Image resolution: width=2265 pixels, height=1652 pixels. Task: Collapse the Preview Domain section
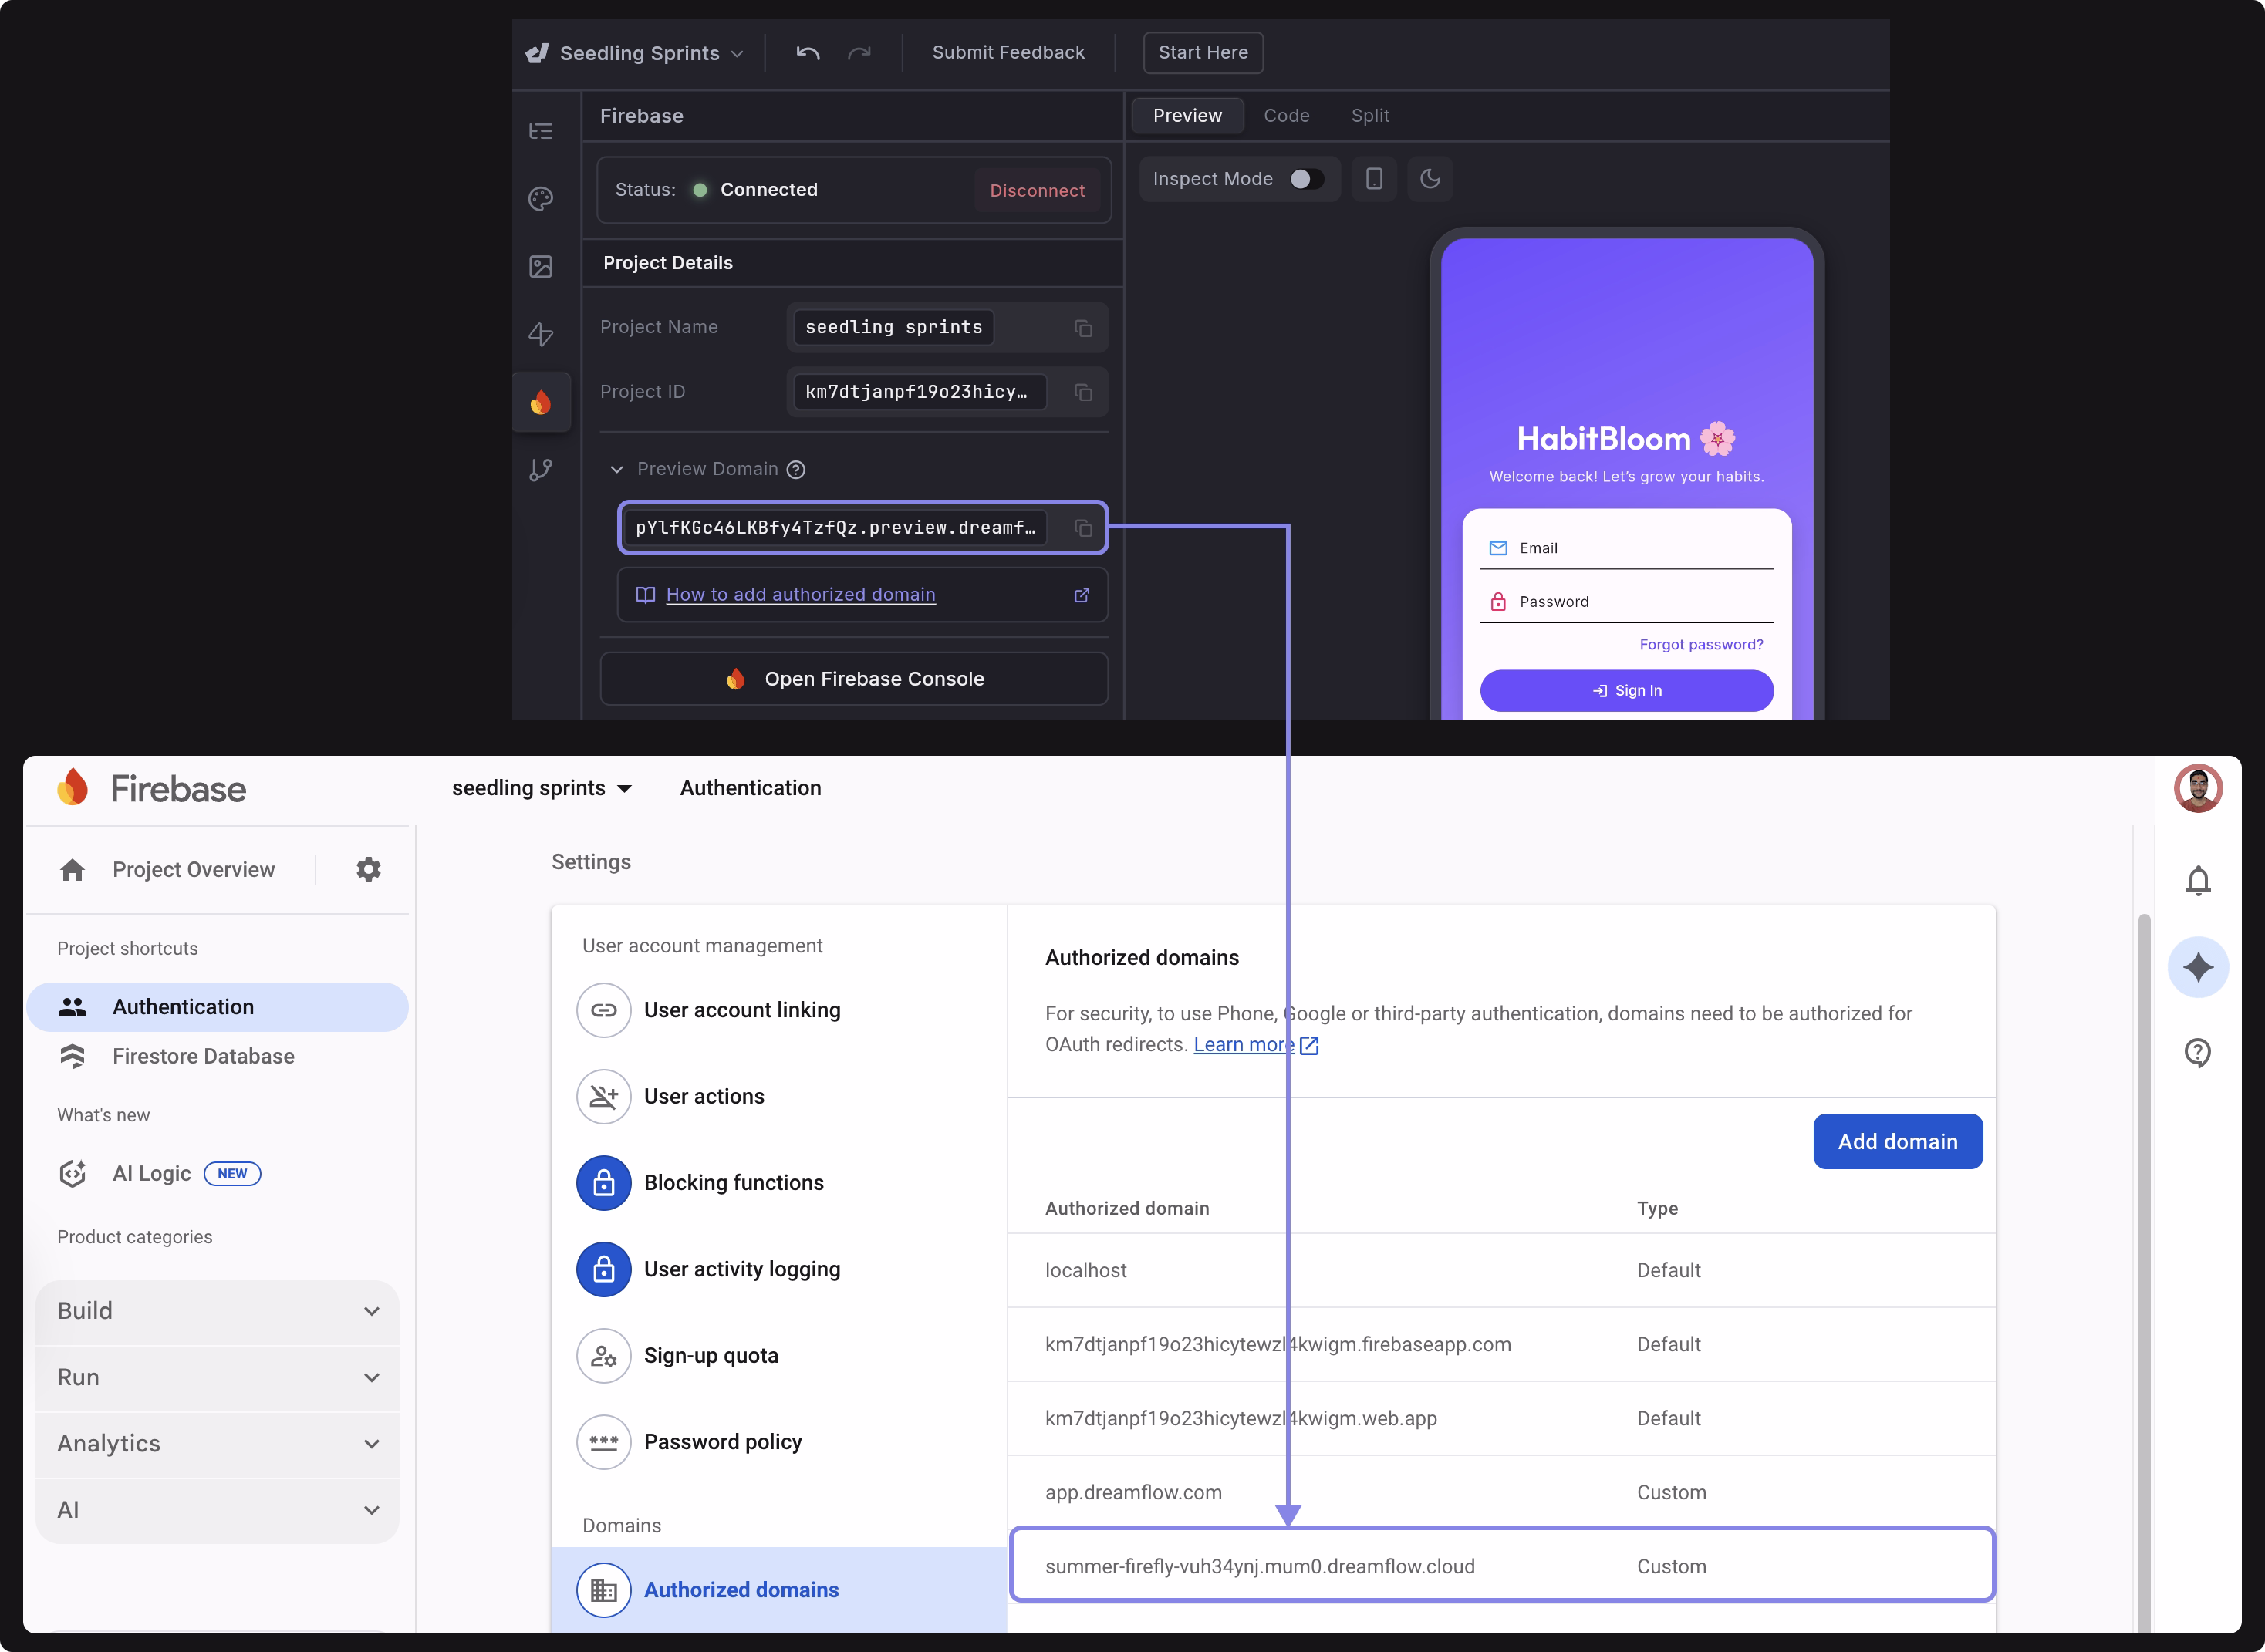click(617, 469)
